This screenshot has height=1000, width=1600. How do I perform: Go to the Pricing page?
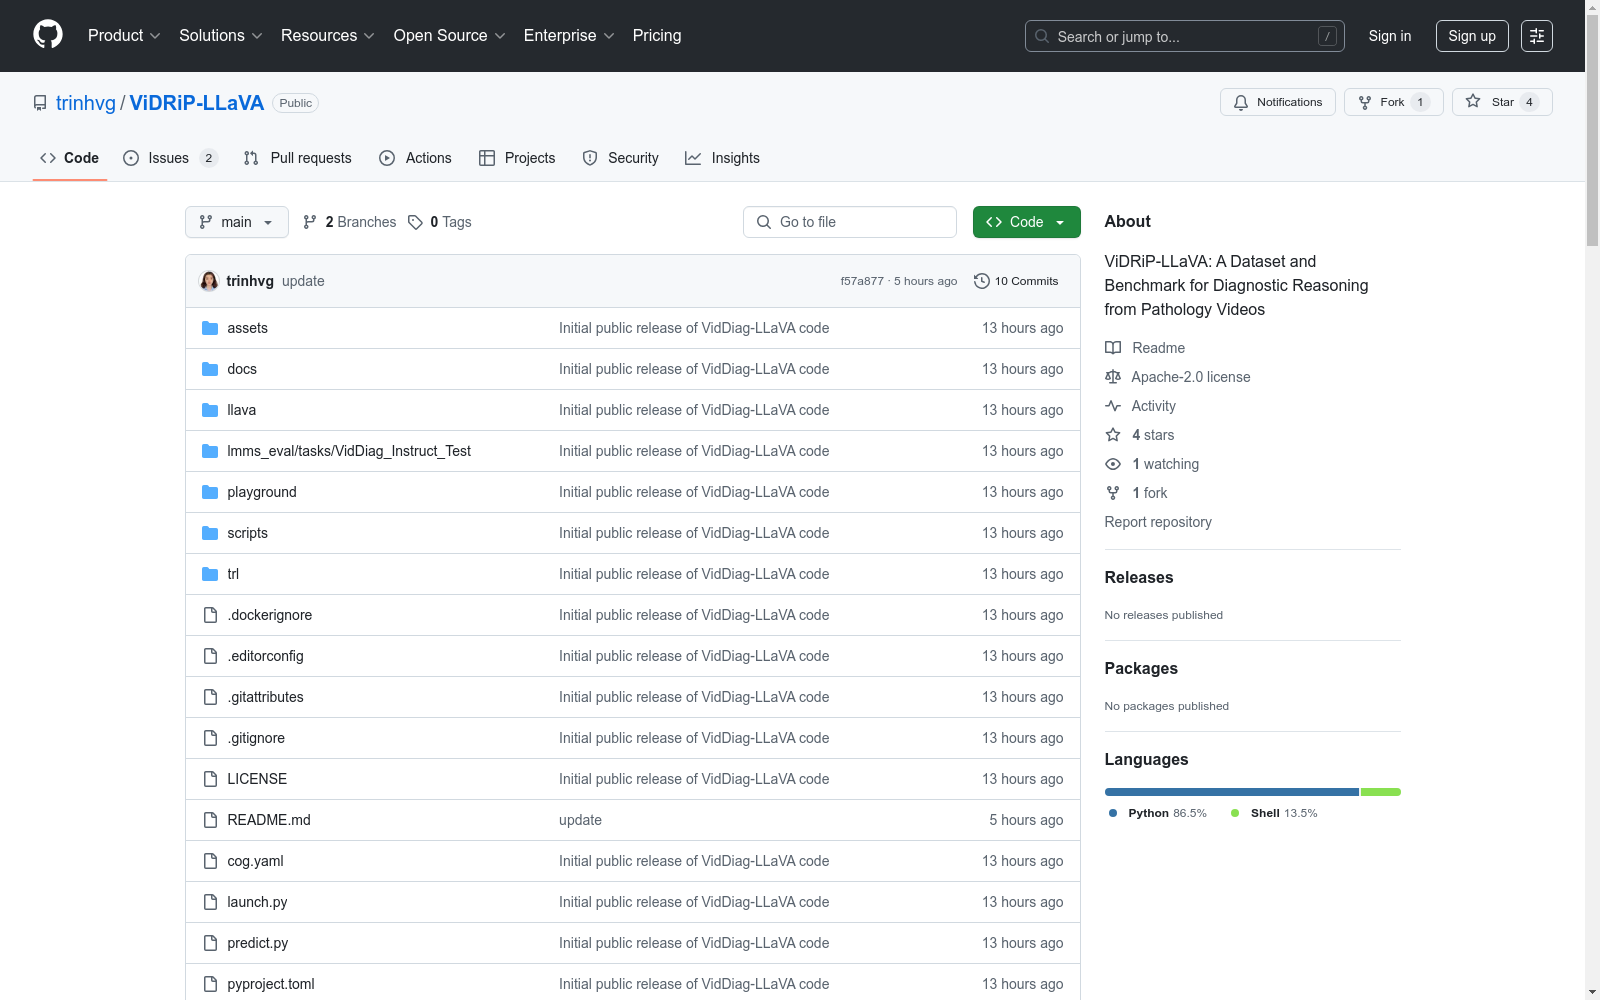(x=657, y=35)
